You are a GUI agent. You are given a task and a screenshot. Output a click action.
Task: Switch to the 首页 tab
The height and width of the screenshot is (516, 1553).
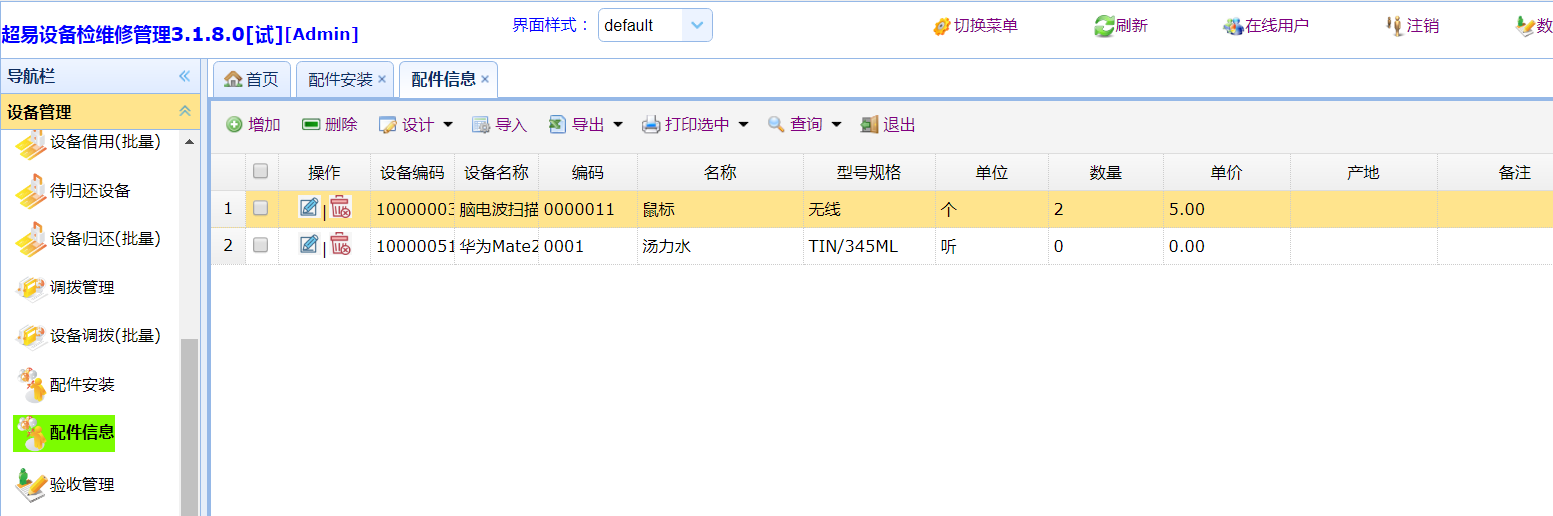[252, 80]
